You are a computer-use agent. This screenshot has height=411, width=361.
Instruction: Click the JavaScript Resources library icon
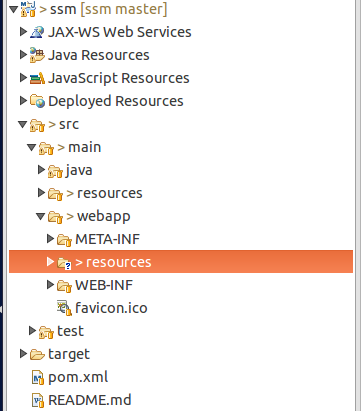coord(37,78)
